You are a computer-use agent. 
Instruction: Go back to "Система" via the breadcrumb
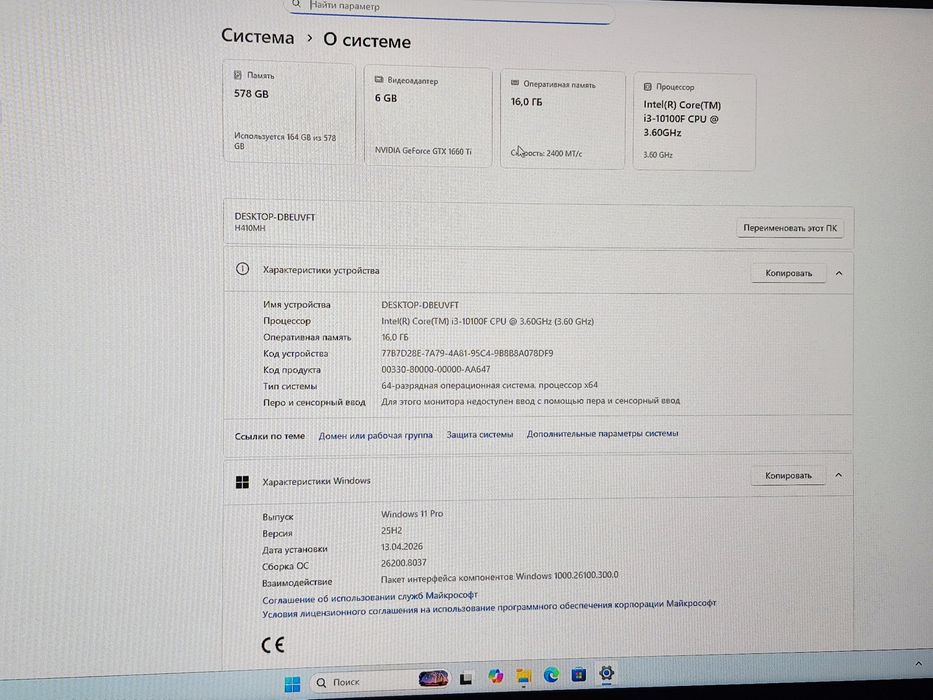click(x=258, y=36)
